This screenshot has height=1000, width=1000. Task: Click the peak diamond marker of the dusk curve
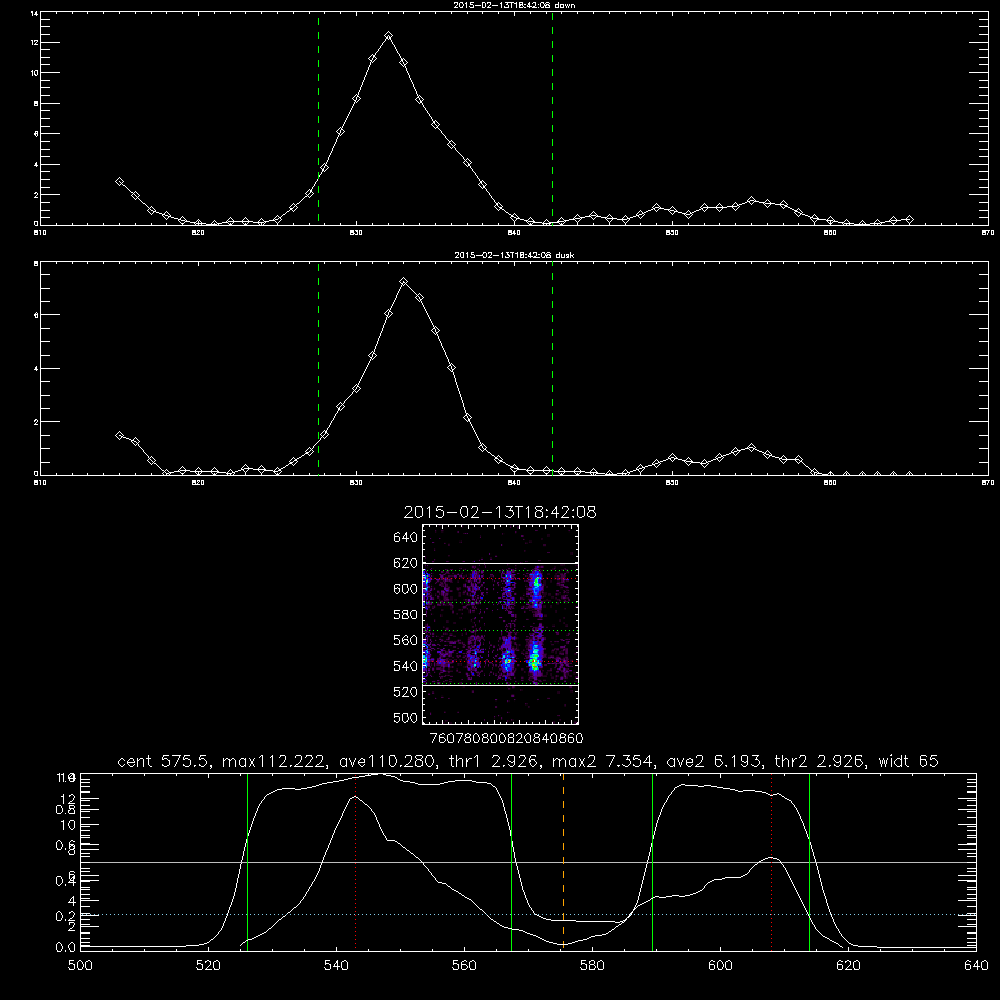click(x=403, y=281)
